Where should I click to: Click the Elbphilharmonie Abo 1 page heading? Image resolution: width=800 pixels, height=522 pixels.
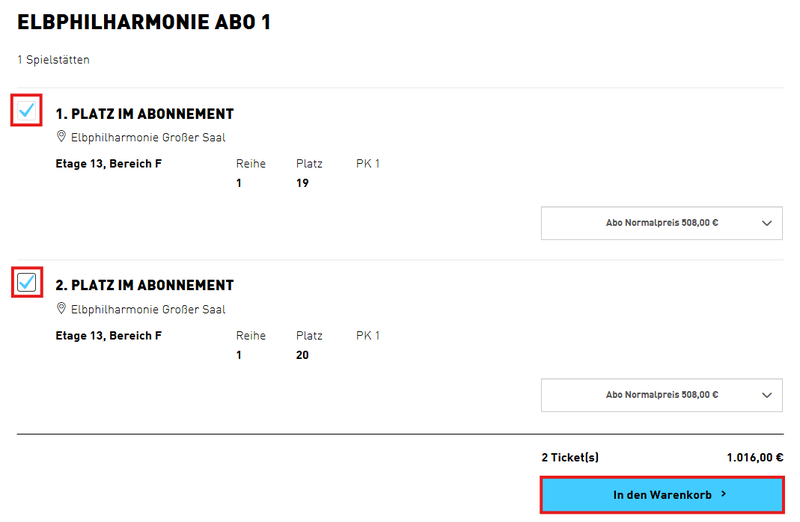coord(144,22)
